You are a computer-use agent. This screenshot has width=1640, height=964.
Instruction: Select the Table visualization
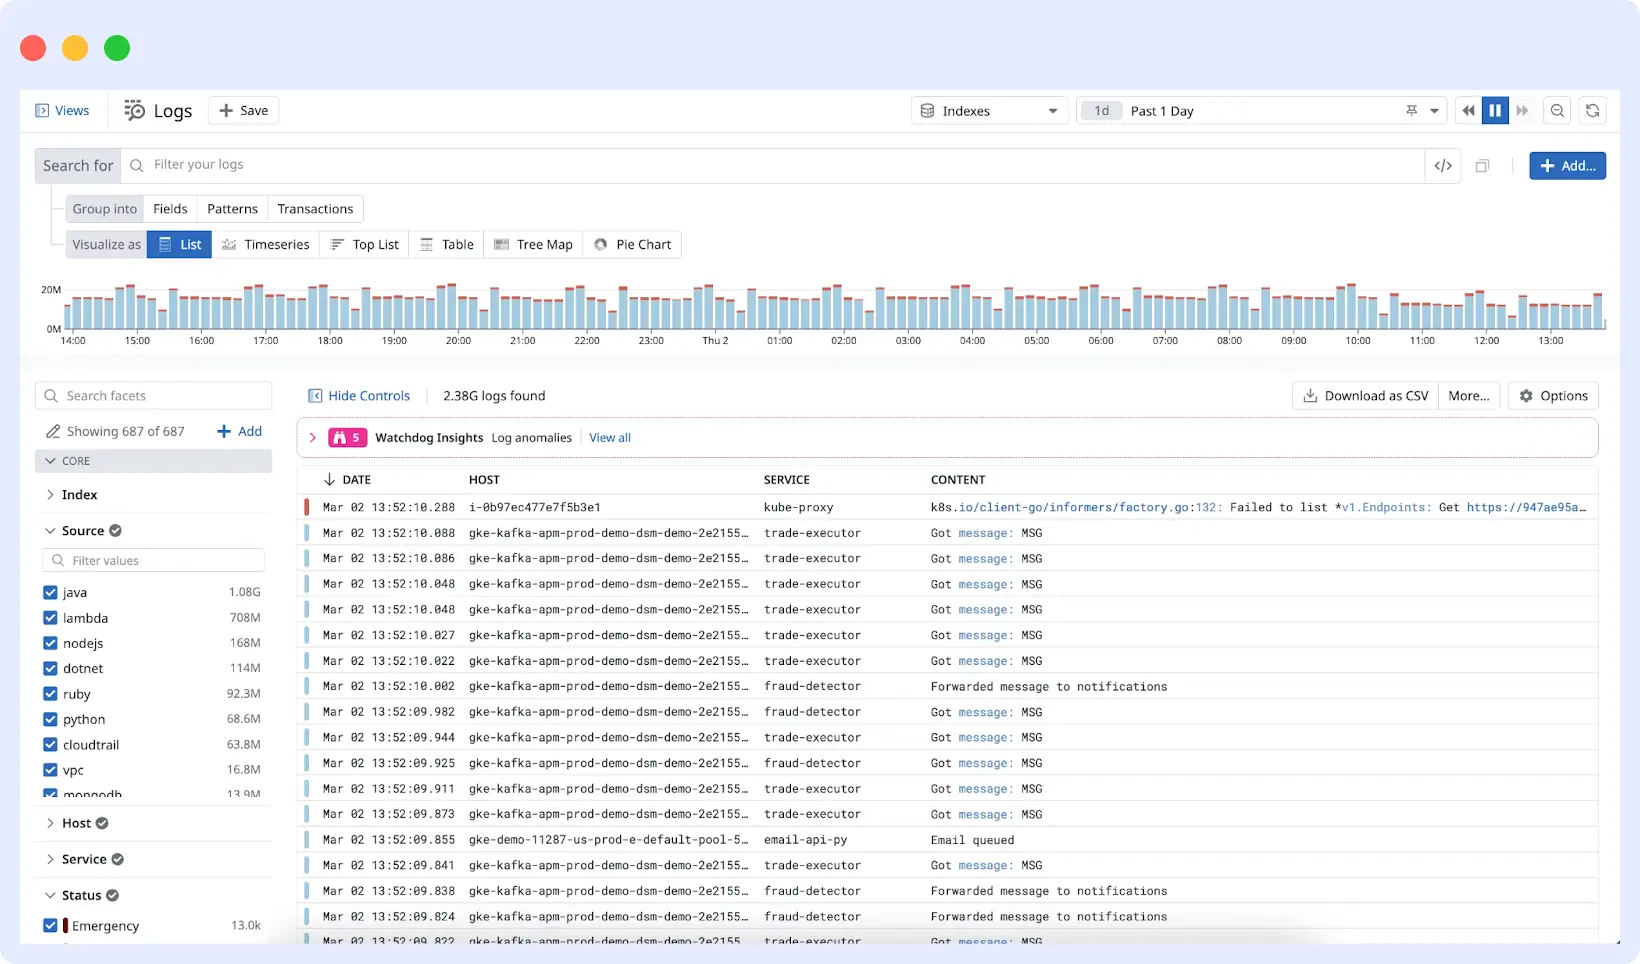[x=447, y=244]
